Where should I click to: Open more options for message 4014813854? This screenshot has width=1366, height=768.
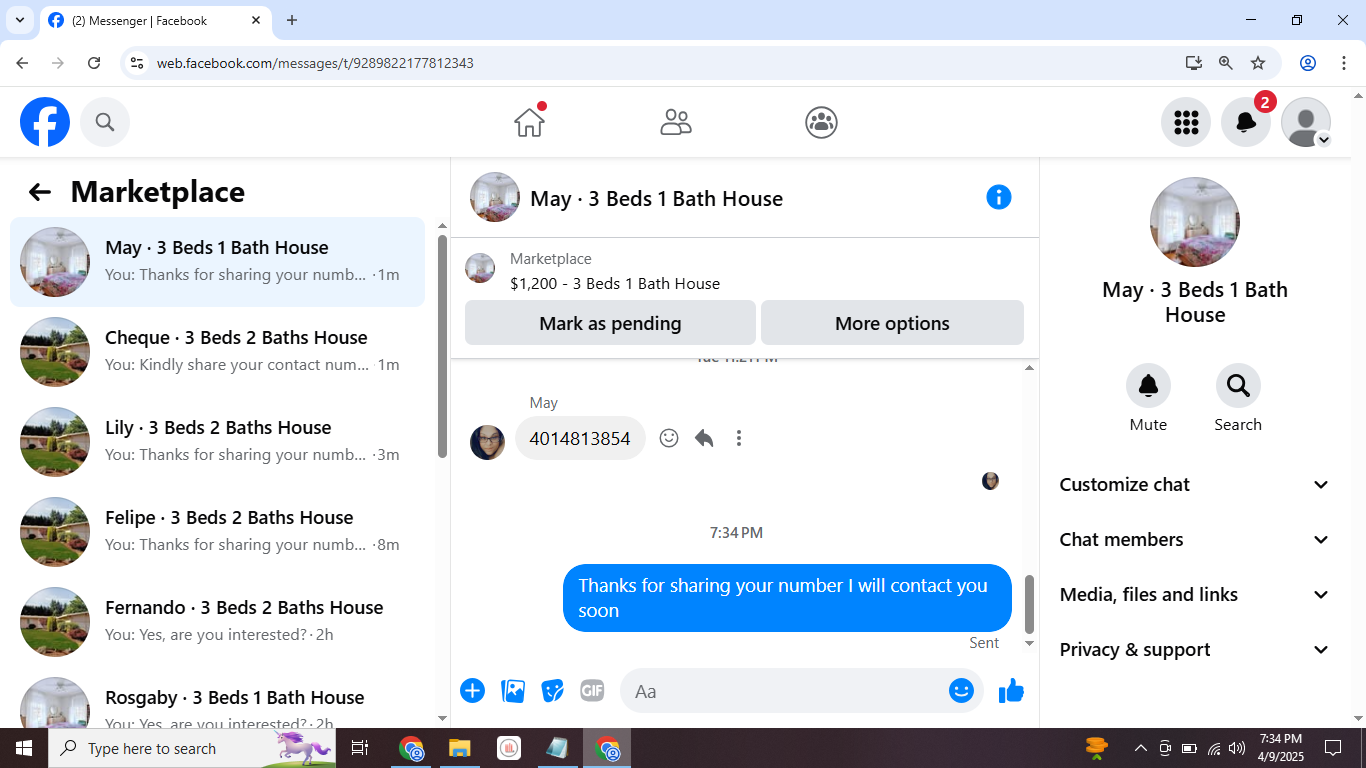(x=739, y=438)
